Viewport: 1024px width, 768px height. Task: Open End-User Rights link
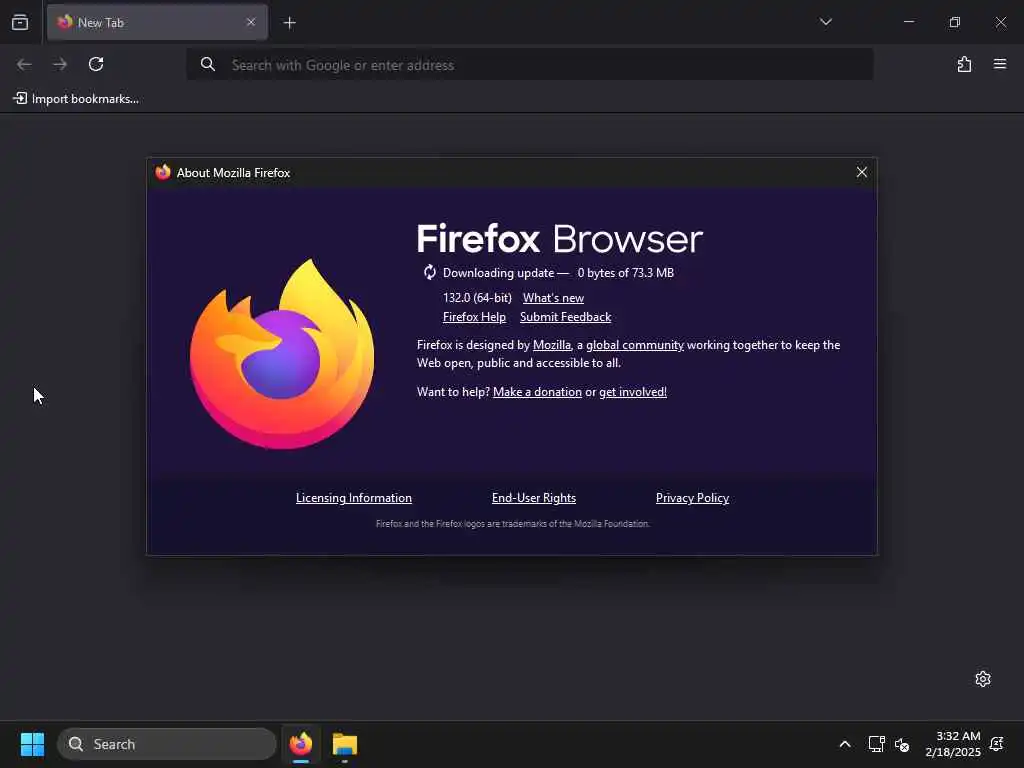point(534,498)
